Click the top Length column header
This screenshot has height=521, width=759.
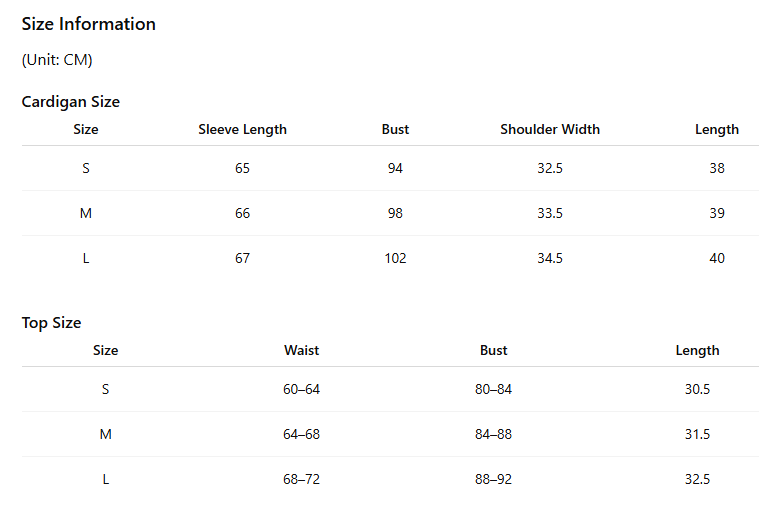pos(698,350)
